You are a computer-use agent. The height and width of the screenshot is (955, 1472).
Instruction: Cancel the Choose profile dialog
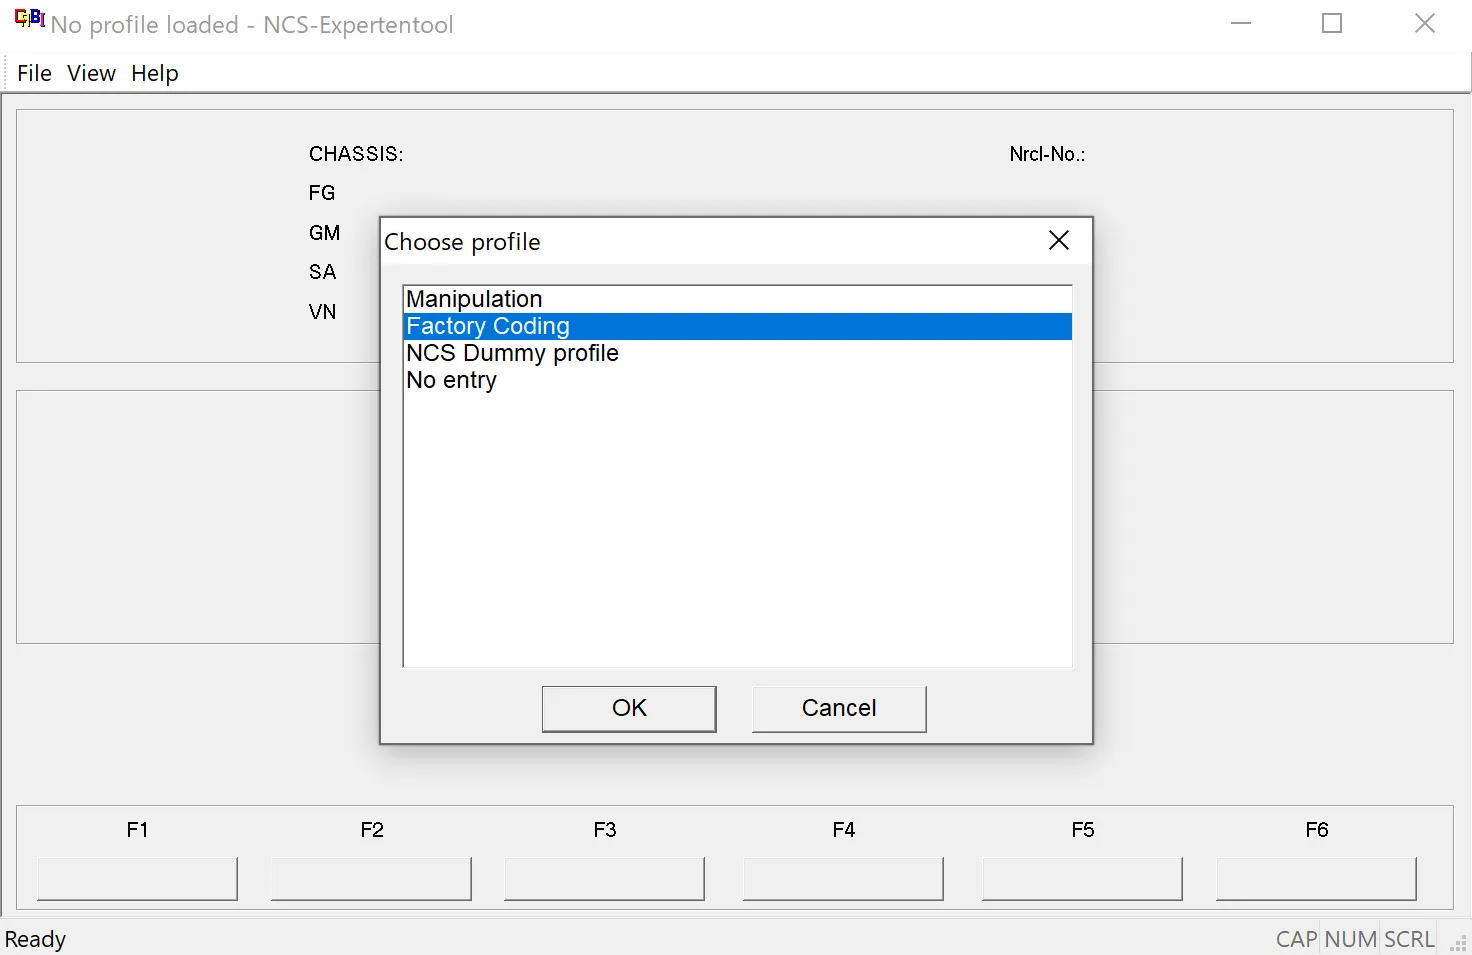[x=839, y=708]
